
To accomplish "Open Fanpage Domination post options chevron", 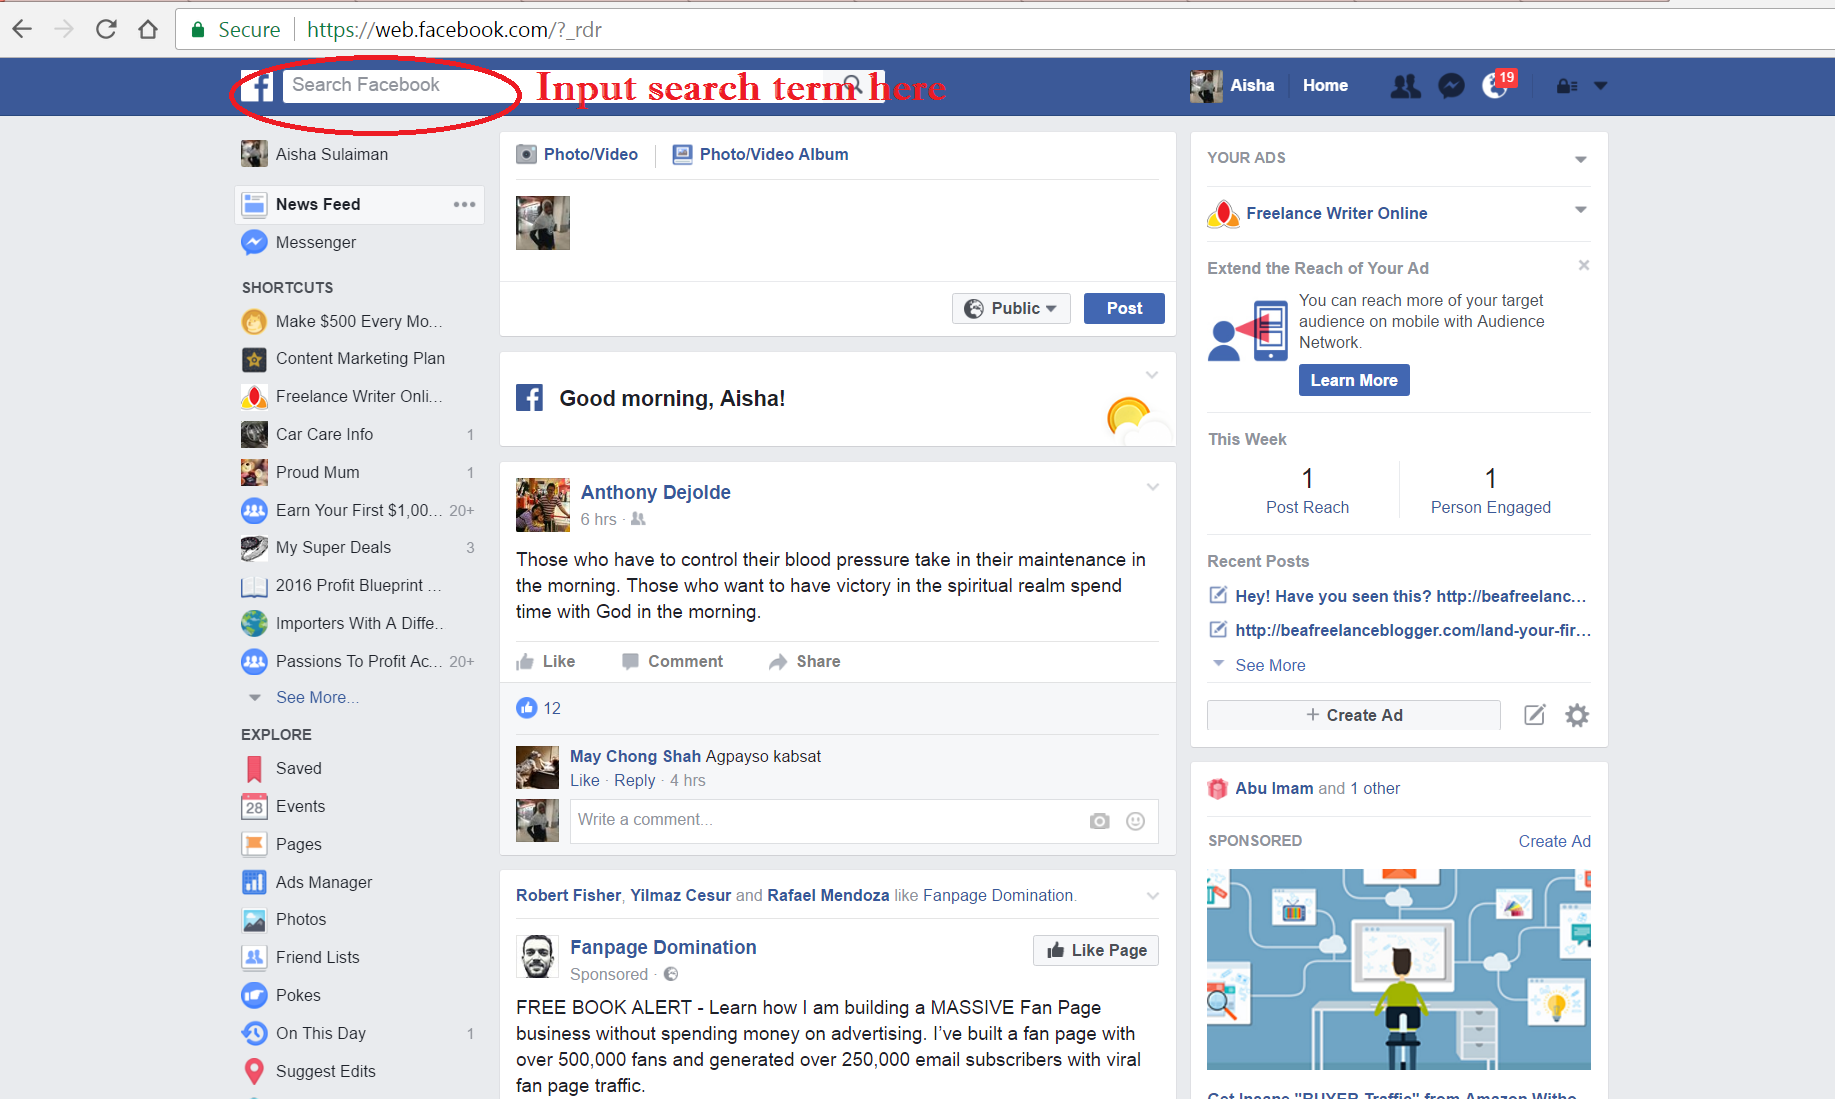I will point(1152,896).
